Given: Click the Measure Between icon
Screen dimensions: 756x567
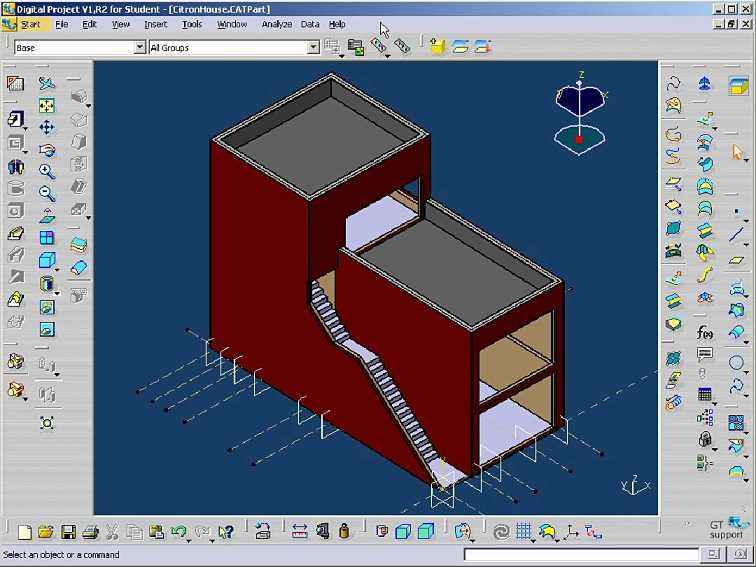Looking at the screenshot, I should tap(299, 532).
